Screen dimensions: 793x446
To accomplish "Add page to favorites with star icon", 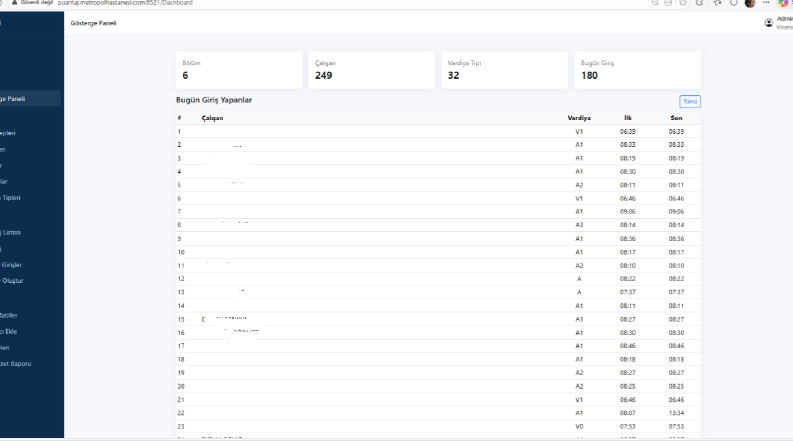I will click(x=683, y=3).
